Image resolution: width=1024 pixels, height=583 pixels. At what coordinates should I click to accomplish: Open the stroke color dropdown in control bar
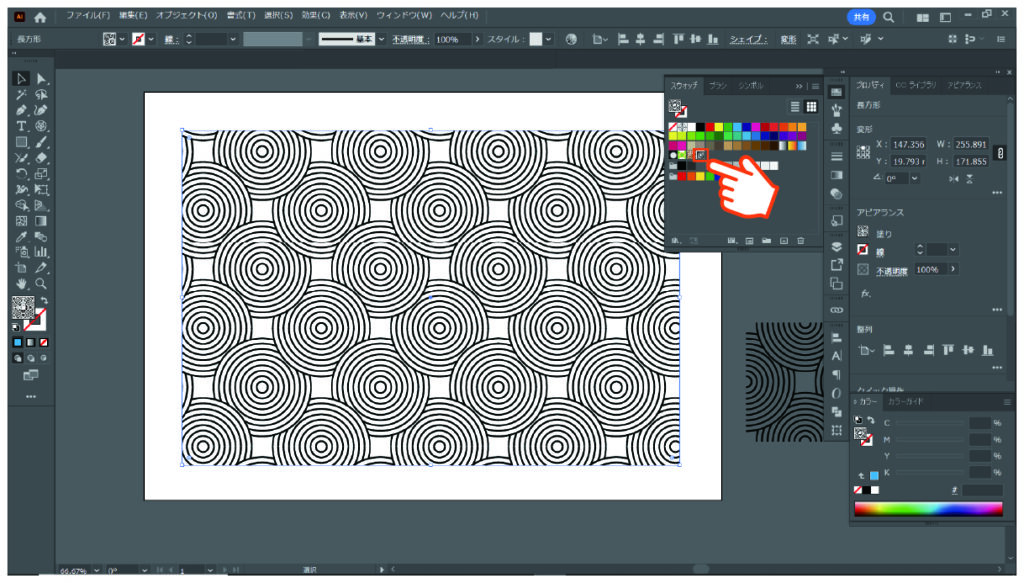(152, 39)
